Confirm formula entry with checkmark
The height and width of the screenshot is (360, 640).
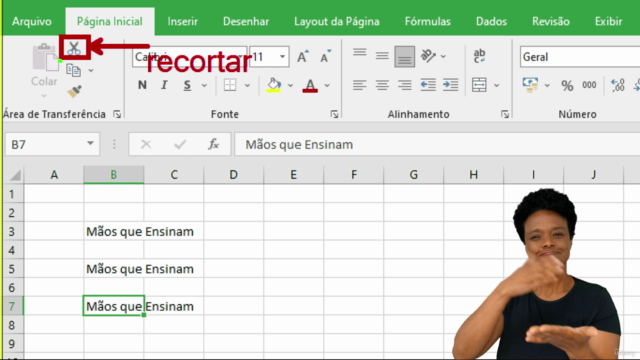[x=180, y=144]
